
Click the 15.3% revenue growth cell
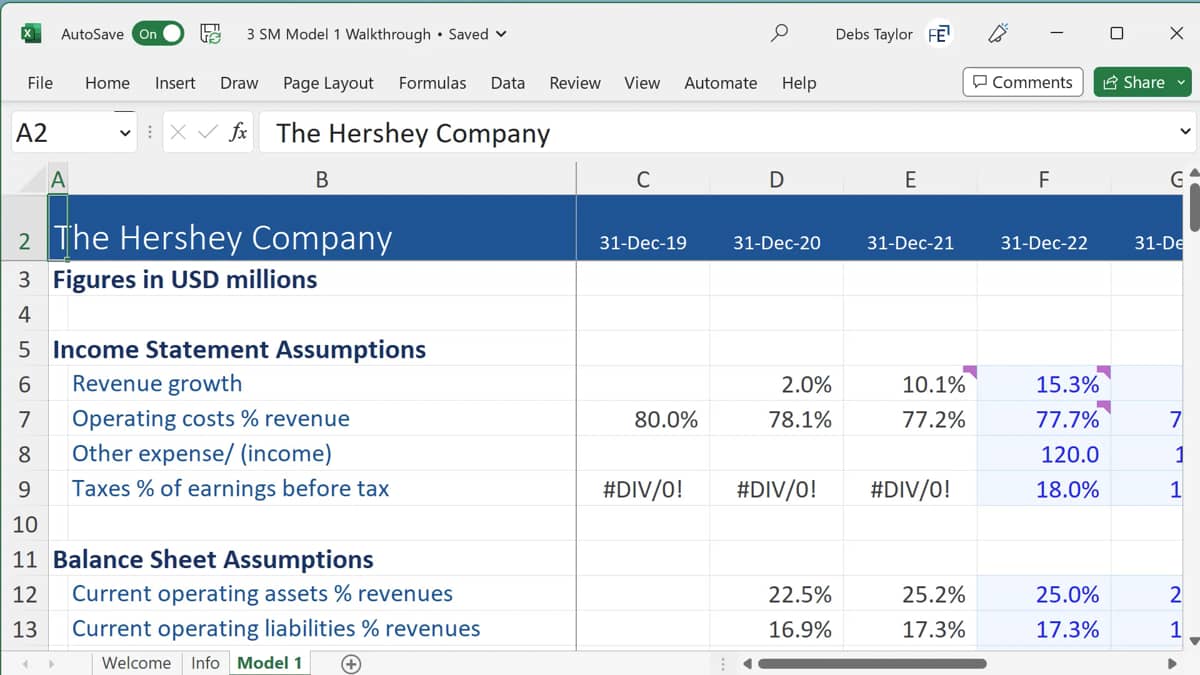[1044, 384]
